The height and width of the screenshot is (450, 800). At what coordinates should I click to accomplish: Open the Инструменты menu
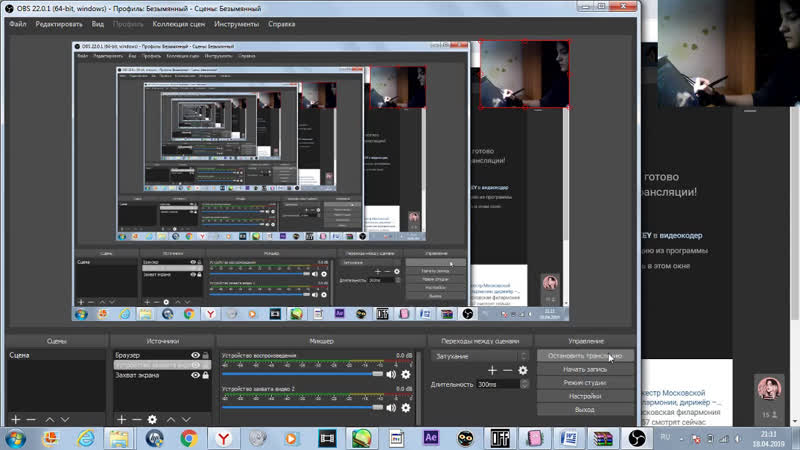click(236, 24)
